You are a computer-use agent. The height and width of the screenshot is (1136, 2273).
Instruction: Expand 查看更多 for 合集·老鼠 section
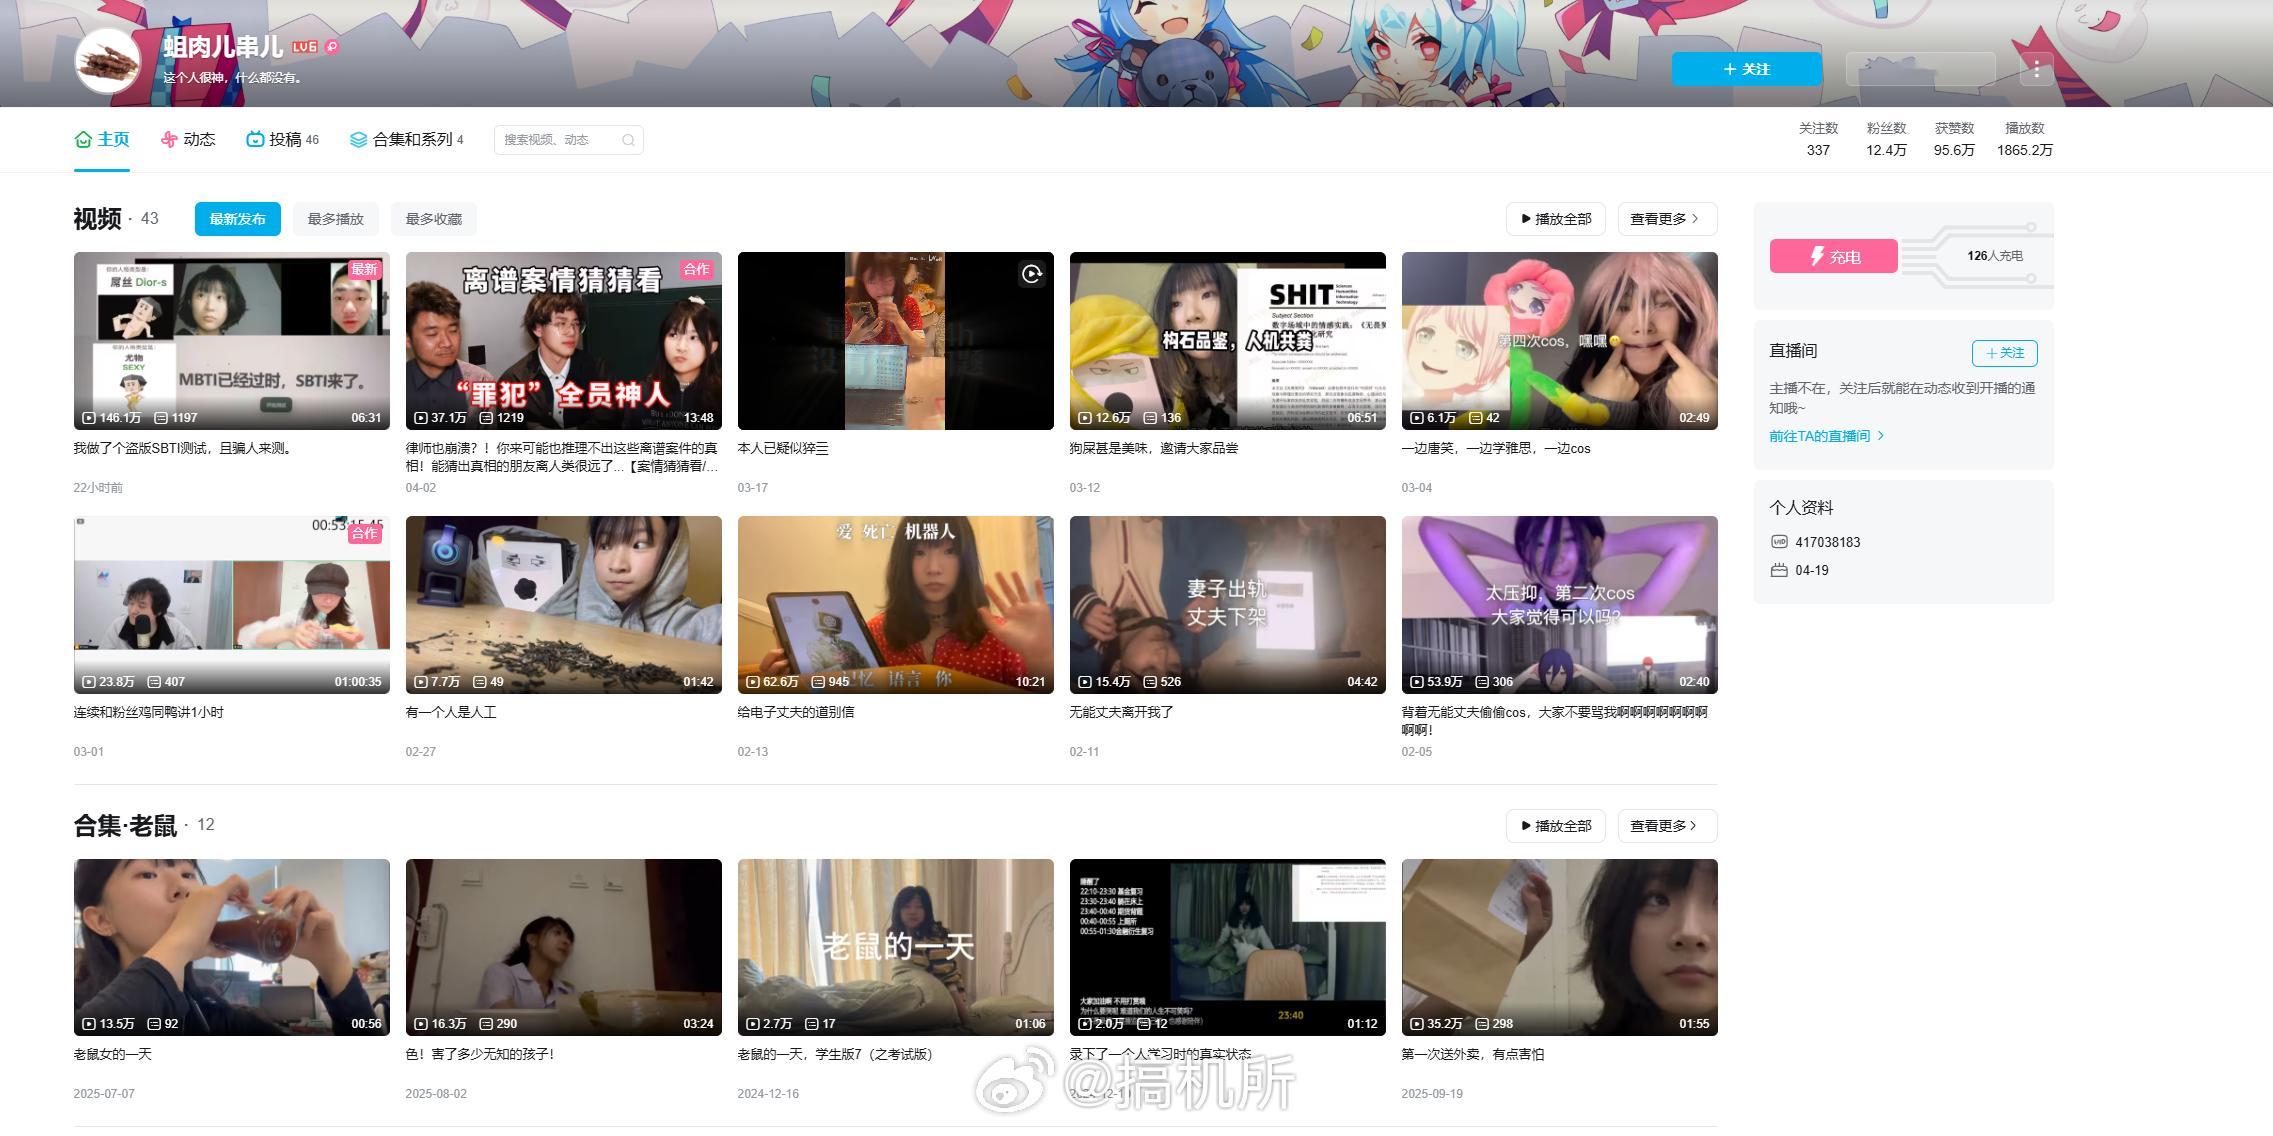(1666, 826)
